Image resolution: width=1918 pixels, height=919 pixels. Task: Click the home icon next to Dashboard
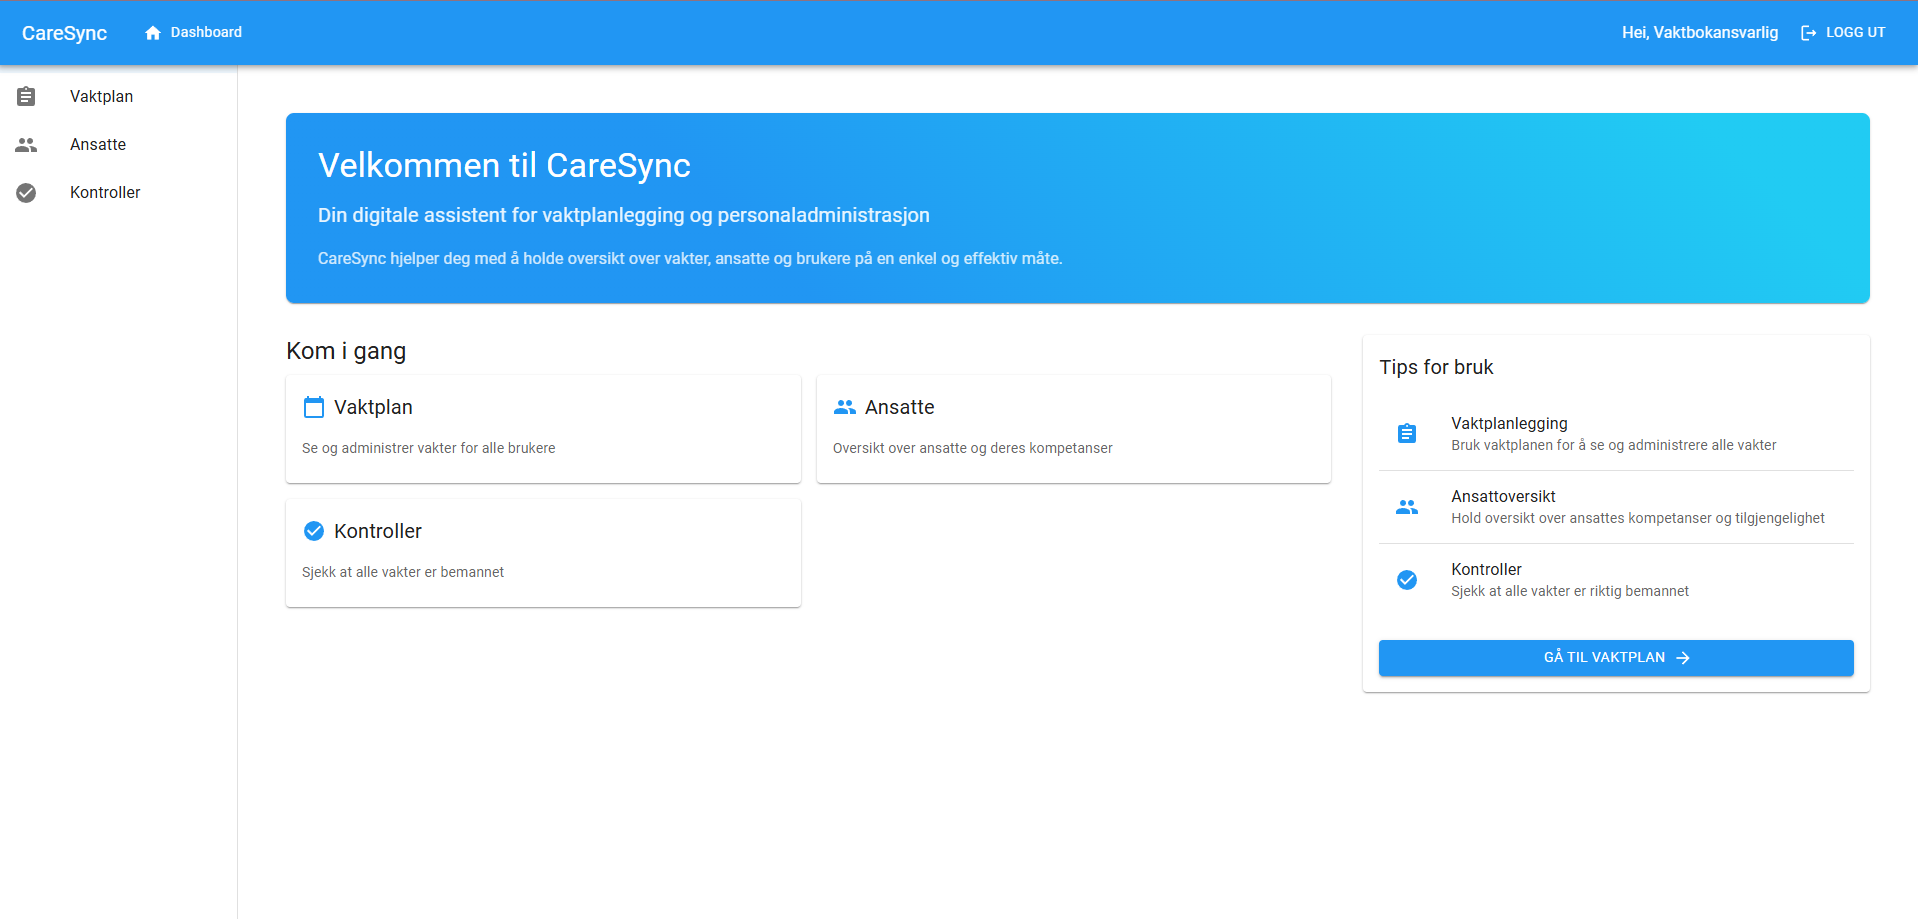pyautogui.click(x=152, y=32)
